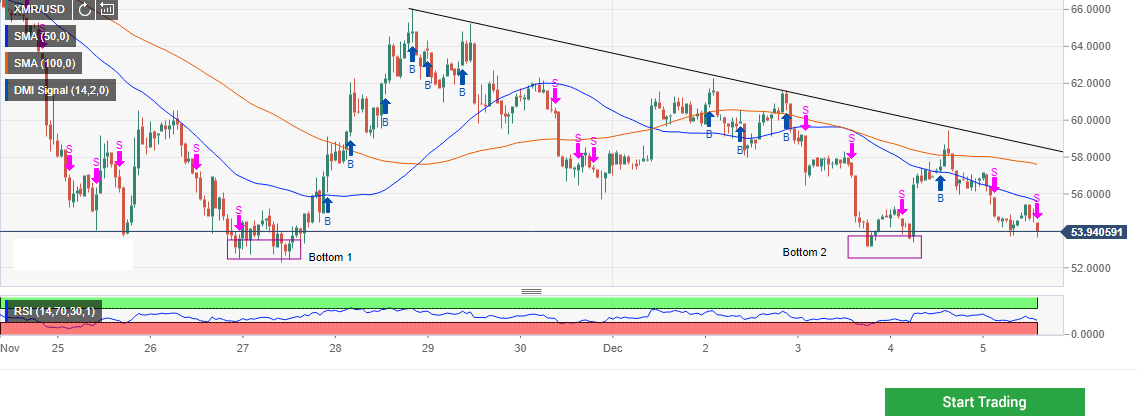Select the Bottom 1 purple rectangle

pos(264,249)
